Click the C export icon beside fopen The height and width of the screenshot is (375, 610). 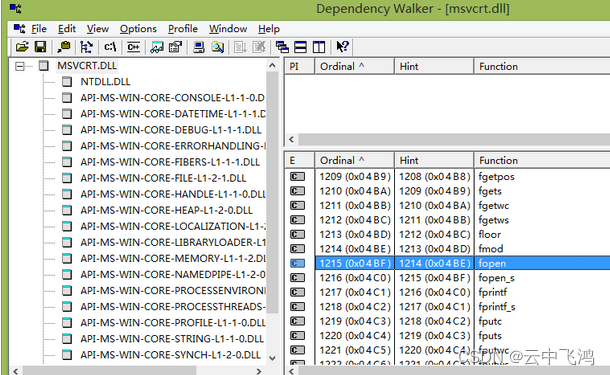tap(297, 263)
